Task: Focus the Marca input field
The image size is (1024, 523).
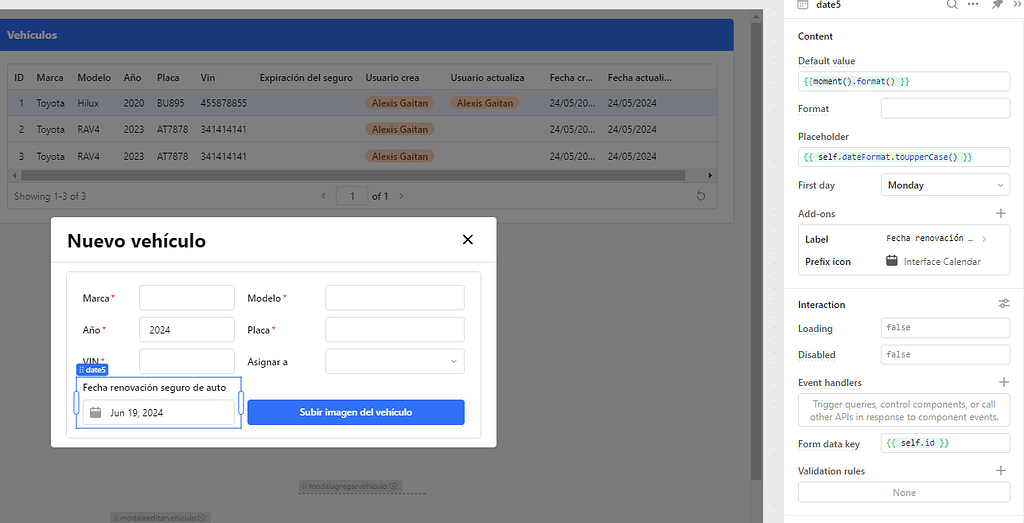Action: coord(187,298)
